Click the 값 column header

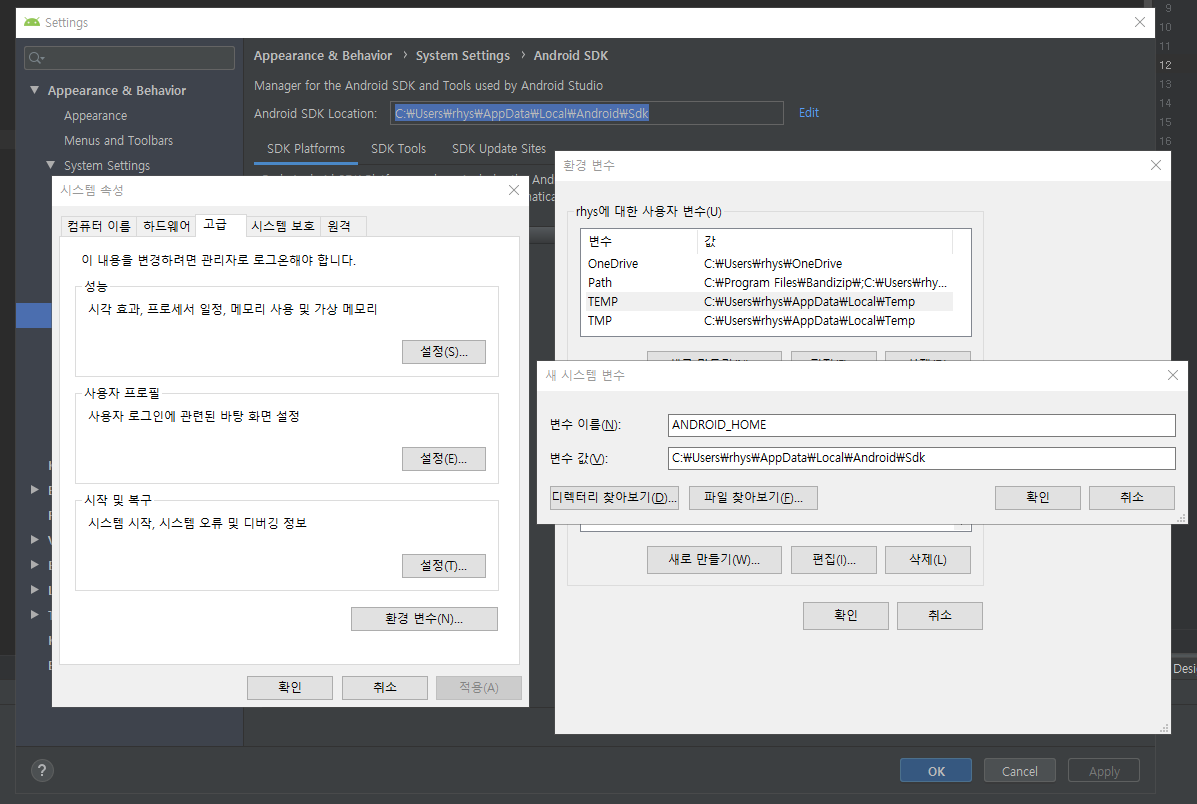point(825,241)
